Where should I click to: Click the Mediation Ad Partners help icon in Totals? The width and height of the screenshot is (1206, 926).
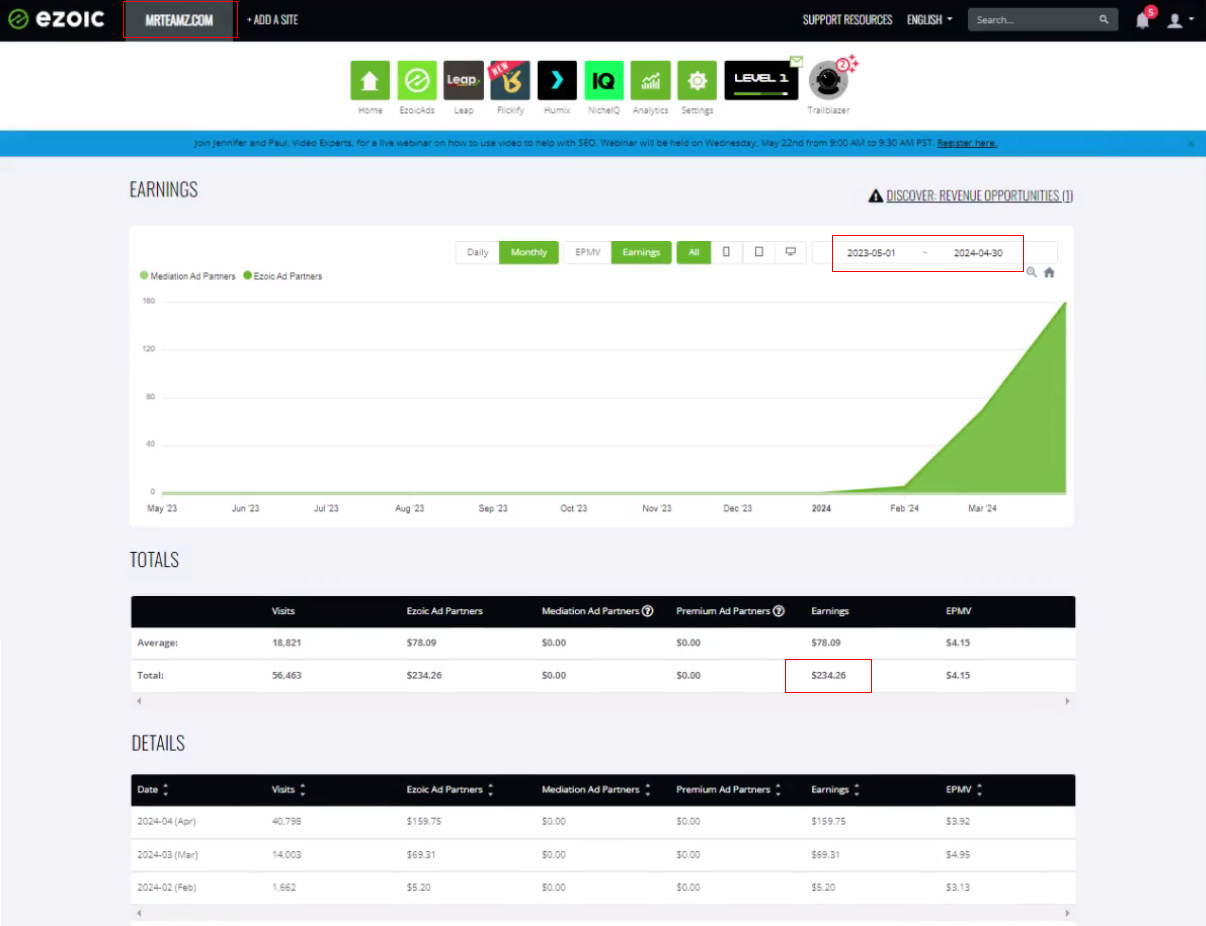647,611
